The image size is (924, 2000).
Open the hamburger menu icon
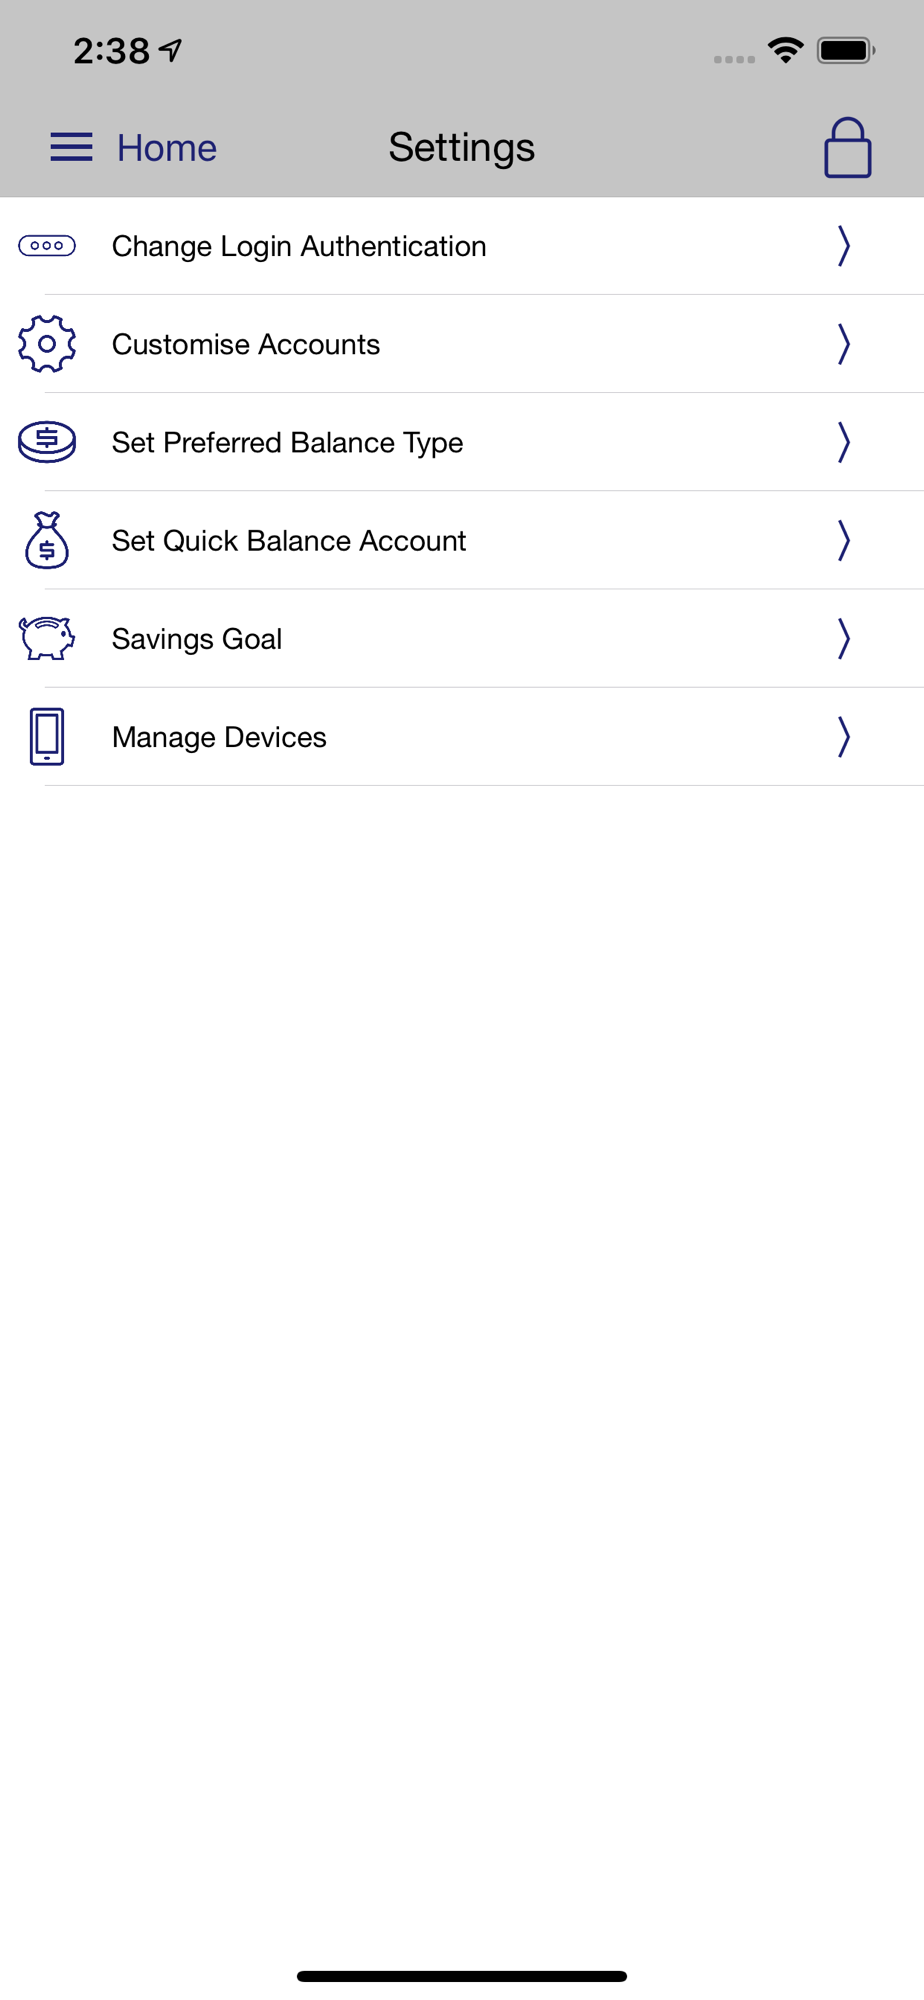point(71,147)
